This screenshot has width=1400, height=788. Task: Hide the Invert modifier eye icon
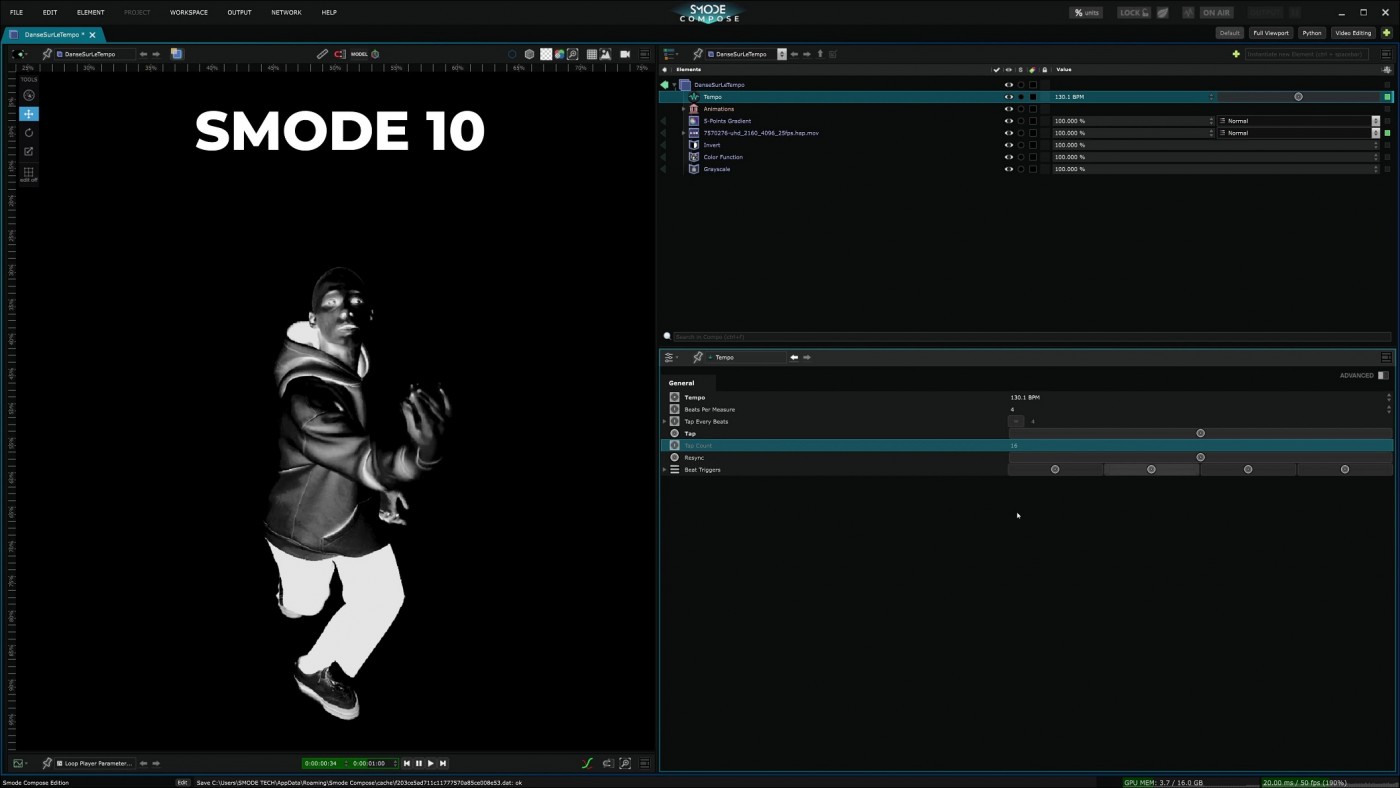pyautogui.click(x=1008, y=145)
